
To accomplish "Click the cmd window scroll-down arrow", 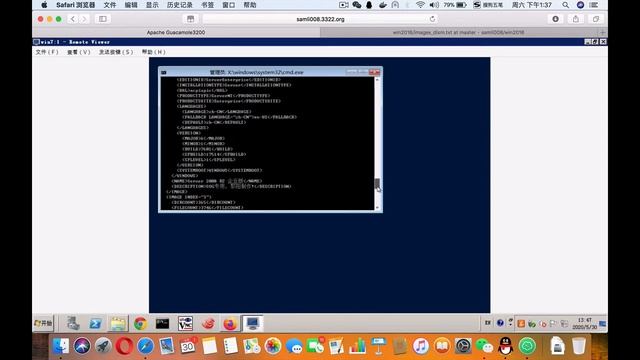I will pyautogui.click(x=377, y=207).
